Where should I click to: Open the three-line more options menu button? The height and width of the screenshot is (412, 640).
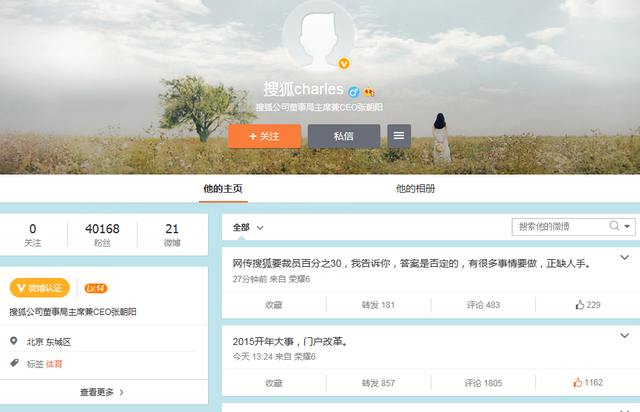tap(399, 136)
